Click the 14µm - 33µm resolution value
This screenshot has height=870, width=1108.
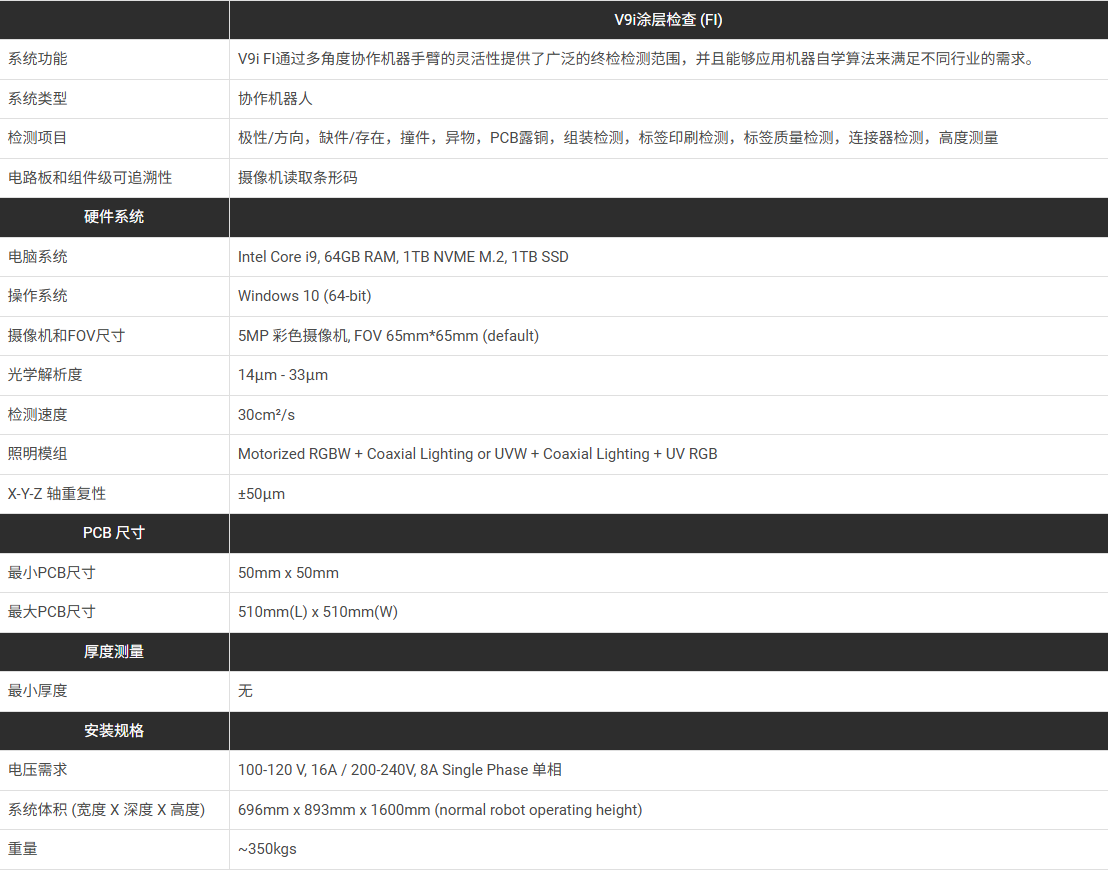point(283,375)
